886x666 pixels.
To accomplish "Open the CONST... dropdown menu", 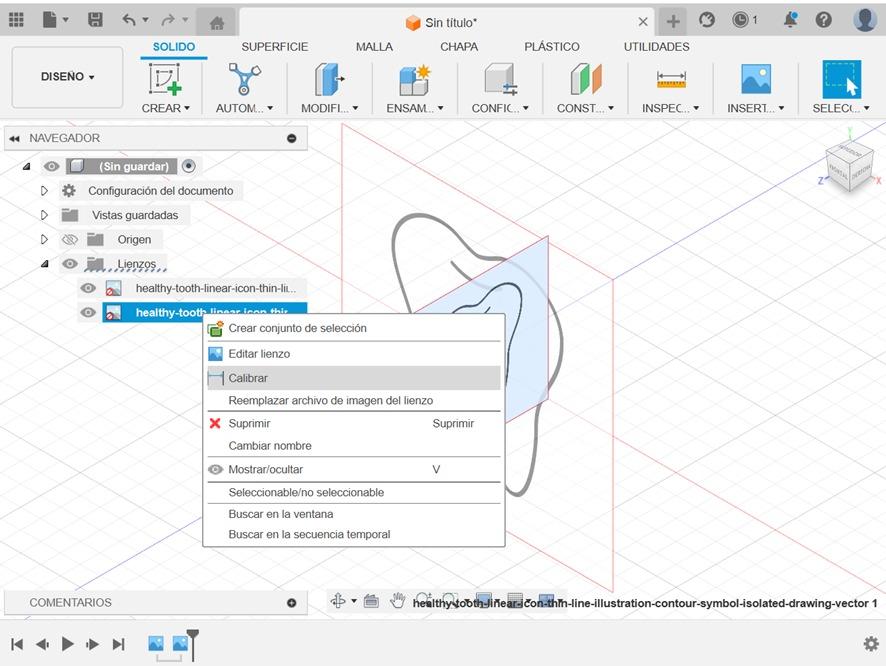I will tap(585, 108).
